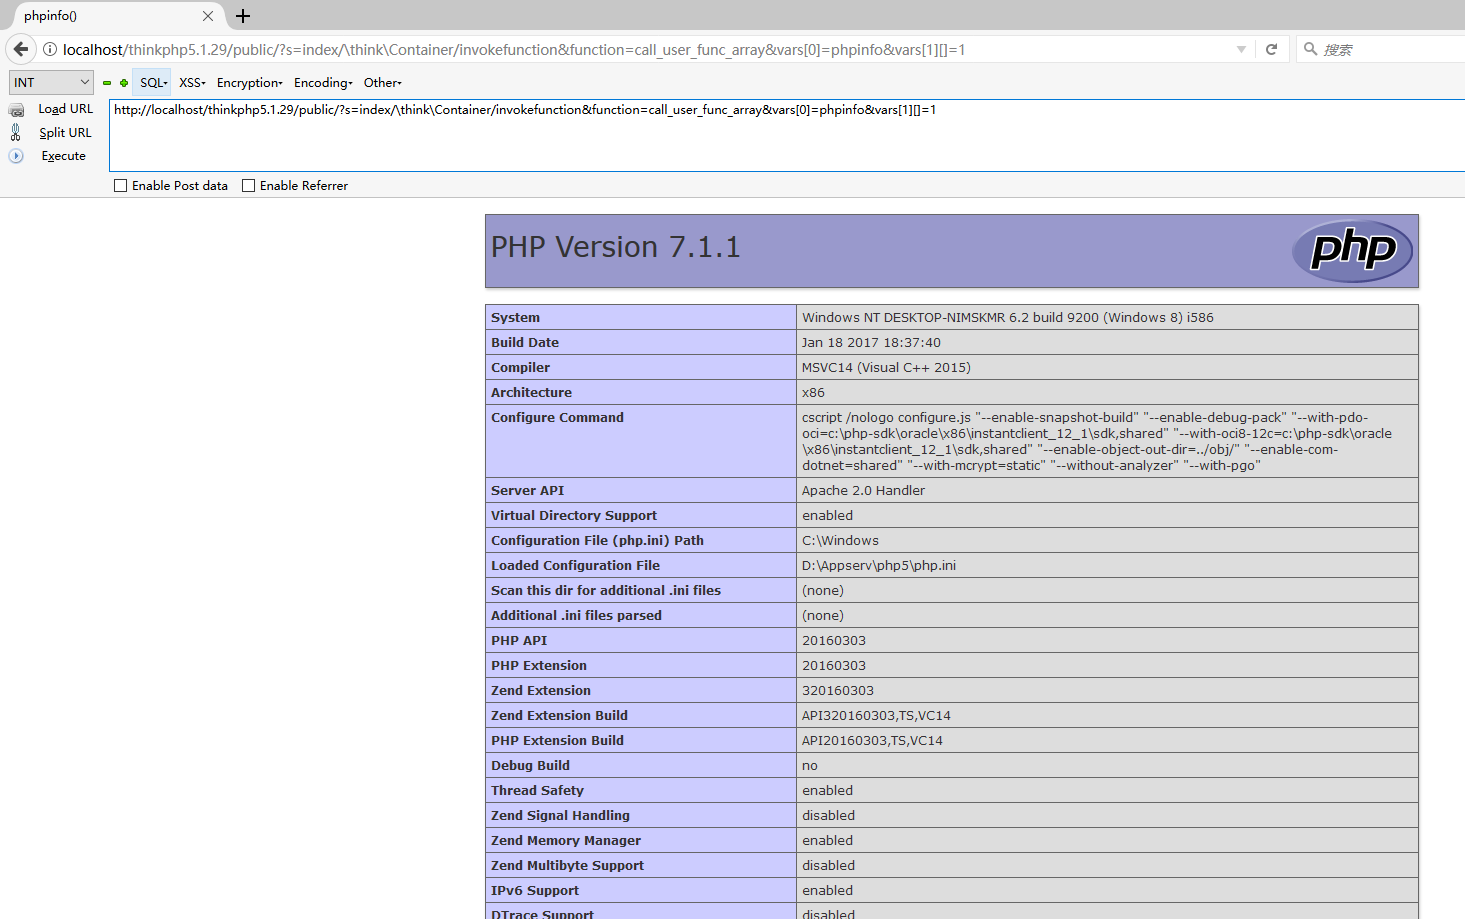
Task: Click Load URL button label
Action: click(x=66, y=109)
